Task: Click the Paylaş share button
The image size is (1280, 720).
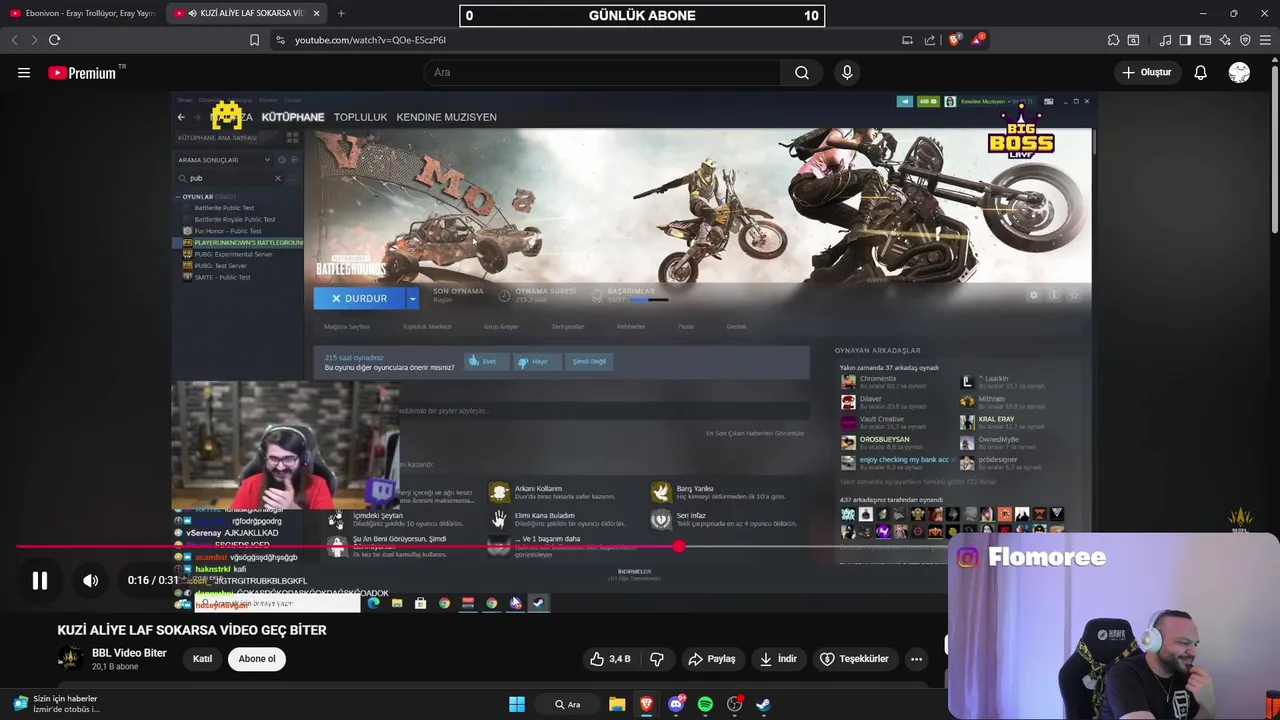Action: click(712, 659)
